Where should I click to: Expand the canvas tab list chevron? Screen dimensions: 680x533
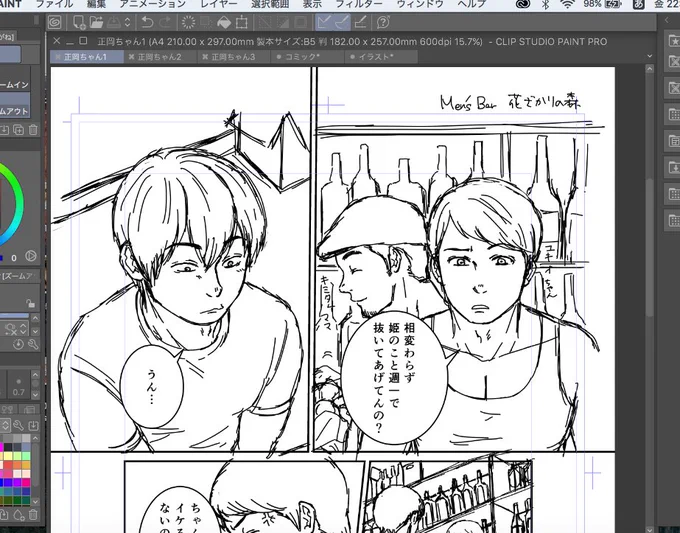tap(649, 56)
